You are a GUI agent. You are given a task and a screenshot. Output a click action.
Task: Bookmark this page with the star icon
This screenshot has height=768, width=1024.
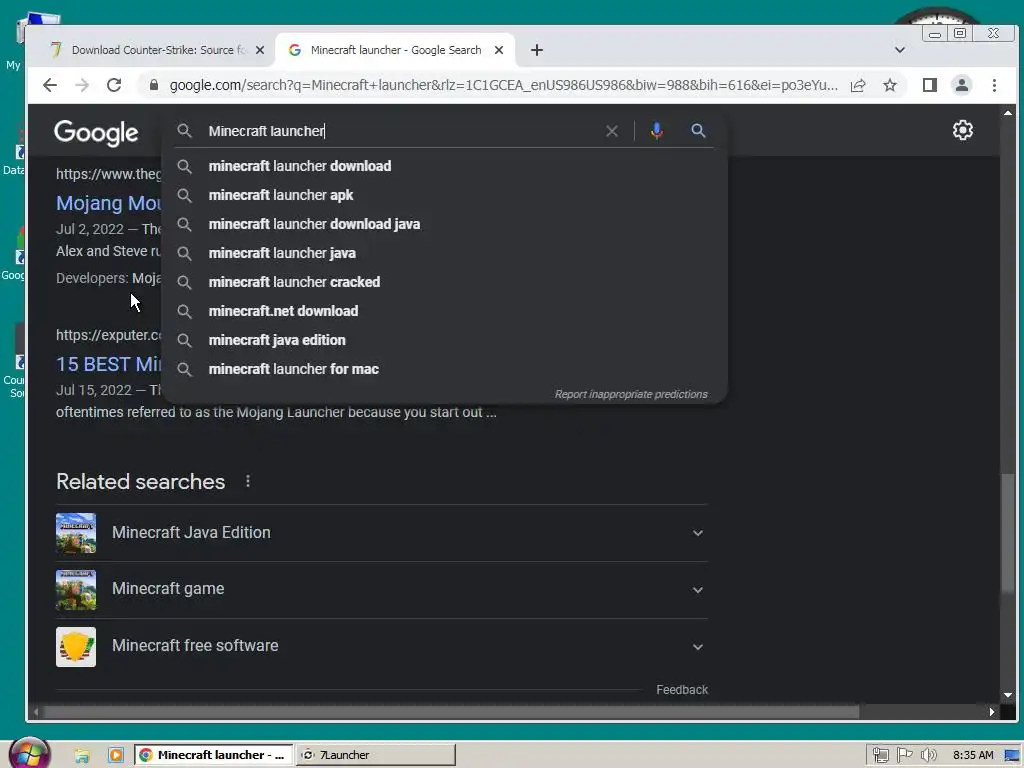(889, 85)
